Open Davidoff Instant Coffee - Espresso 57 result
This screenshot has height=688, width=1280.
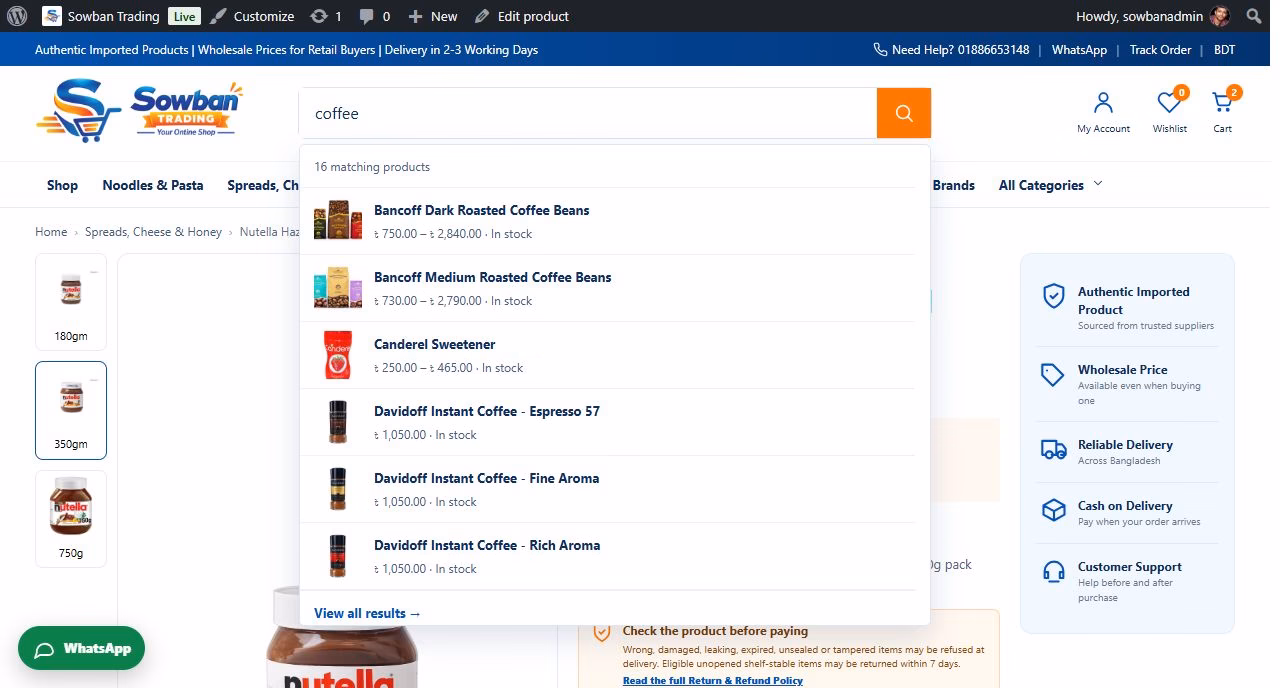point(607,422)
